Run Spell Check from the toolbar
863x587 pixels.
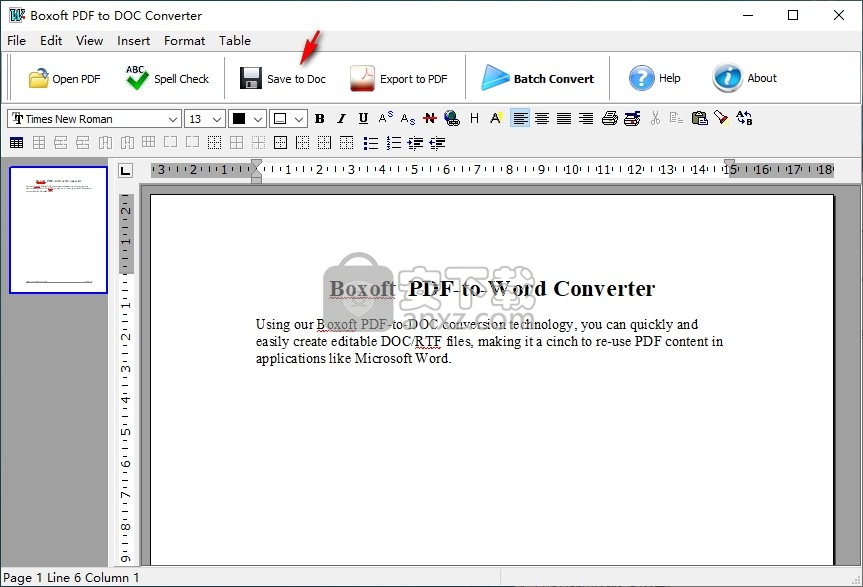click(x=167, y=79)
